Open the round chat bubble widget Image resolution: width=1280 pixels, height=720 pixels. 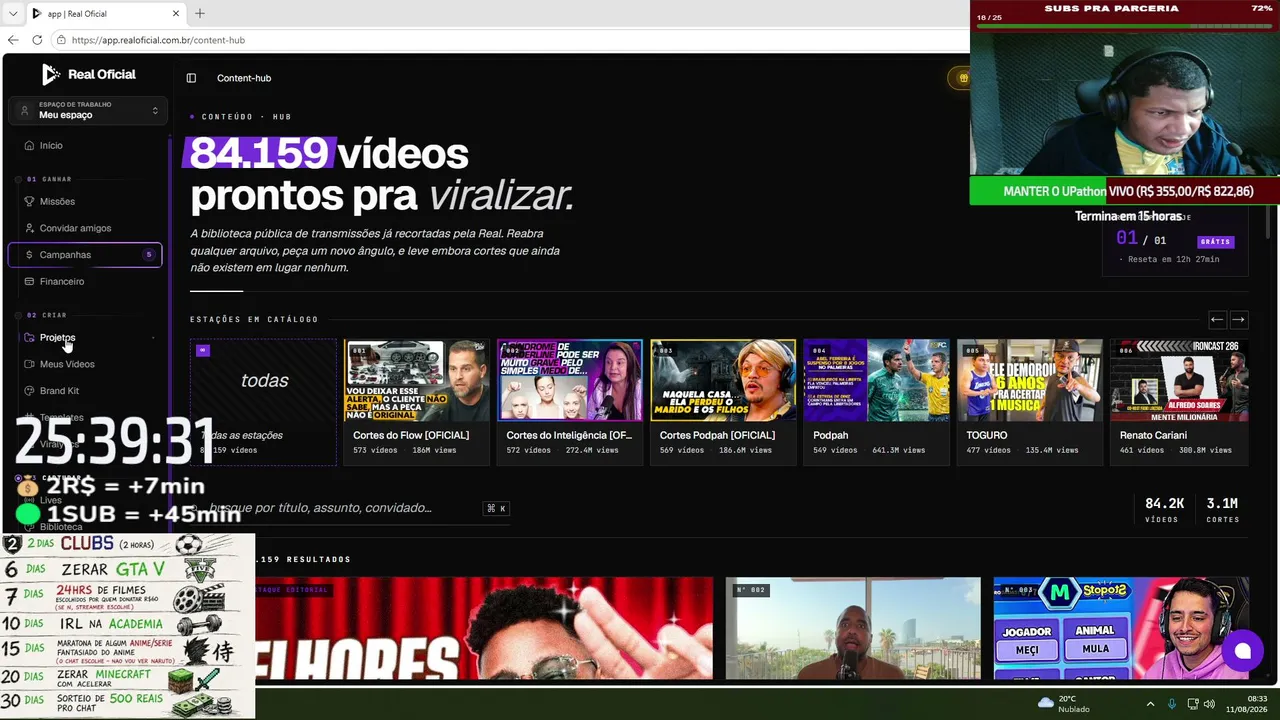1242,651
